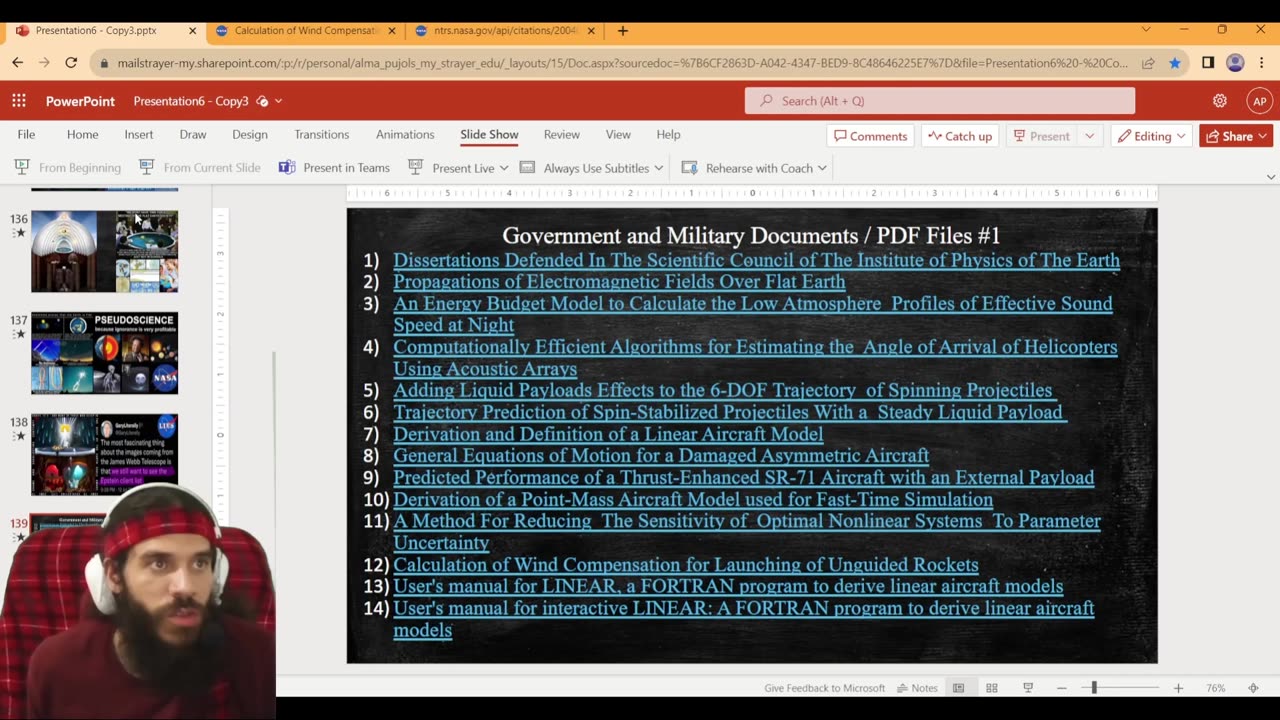Switch to the Transitions tab
Image resolution: width=1280 pixels, height=720 pixels.
tap(321, 134)
